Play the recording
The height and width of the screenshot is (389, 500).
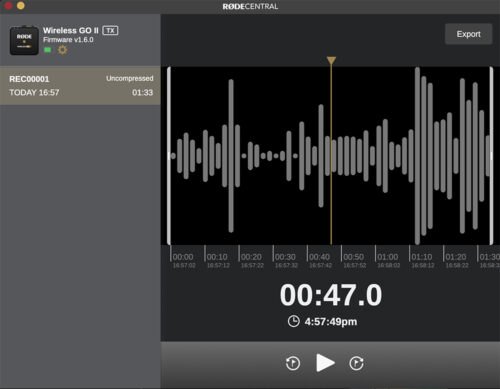point(325,363)
